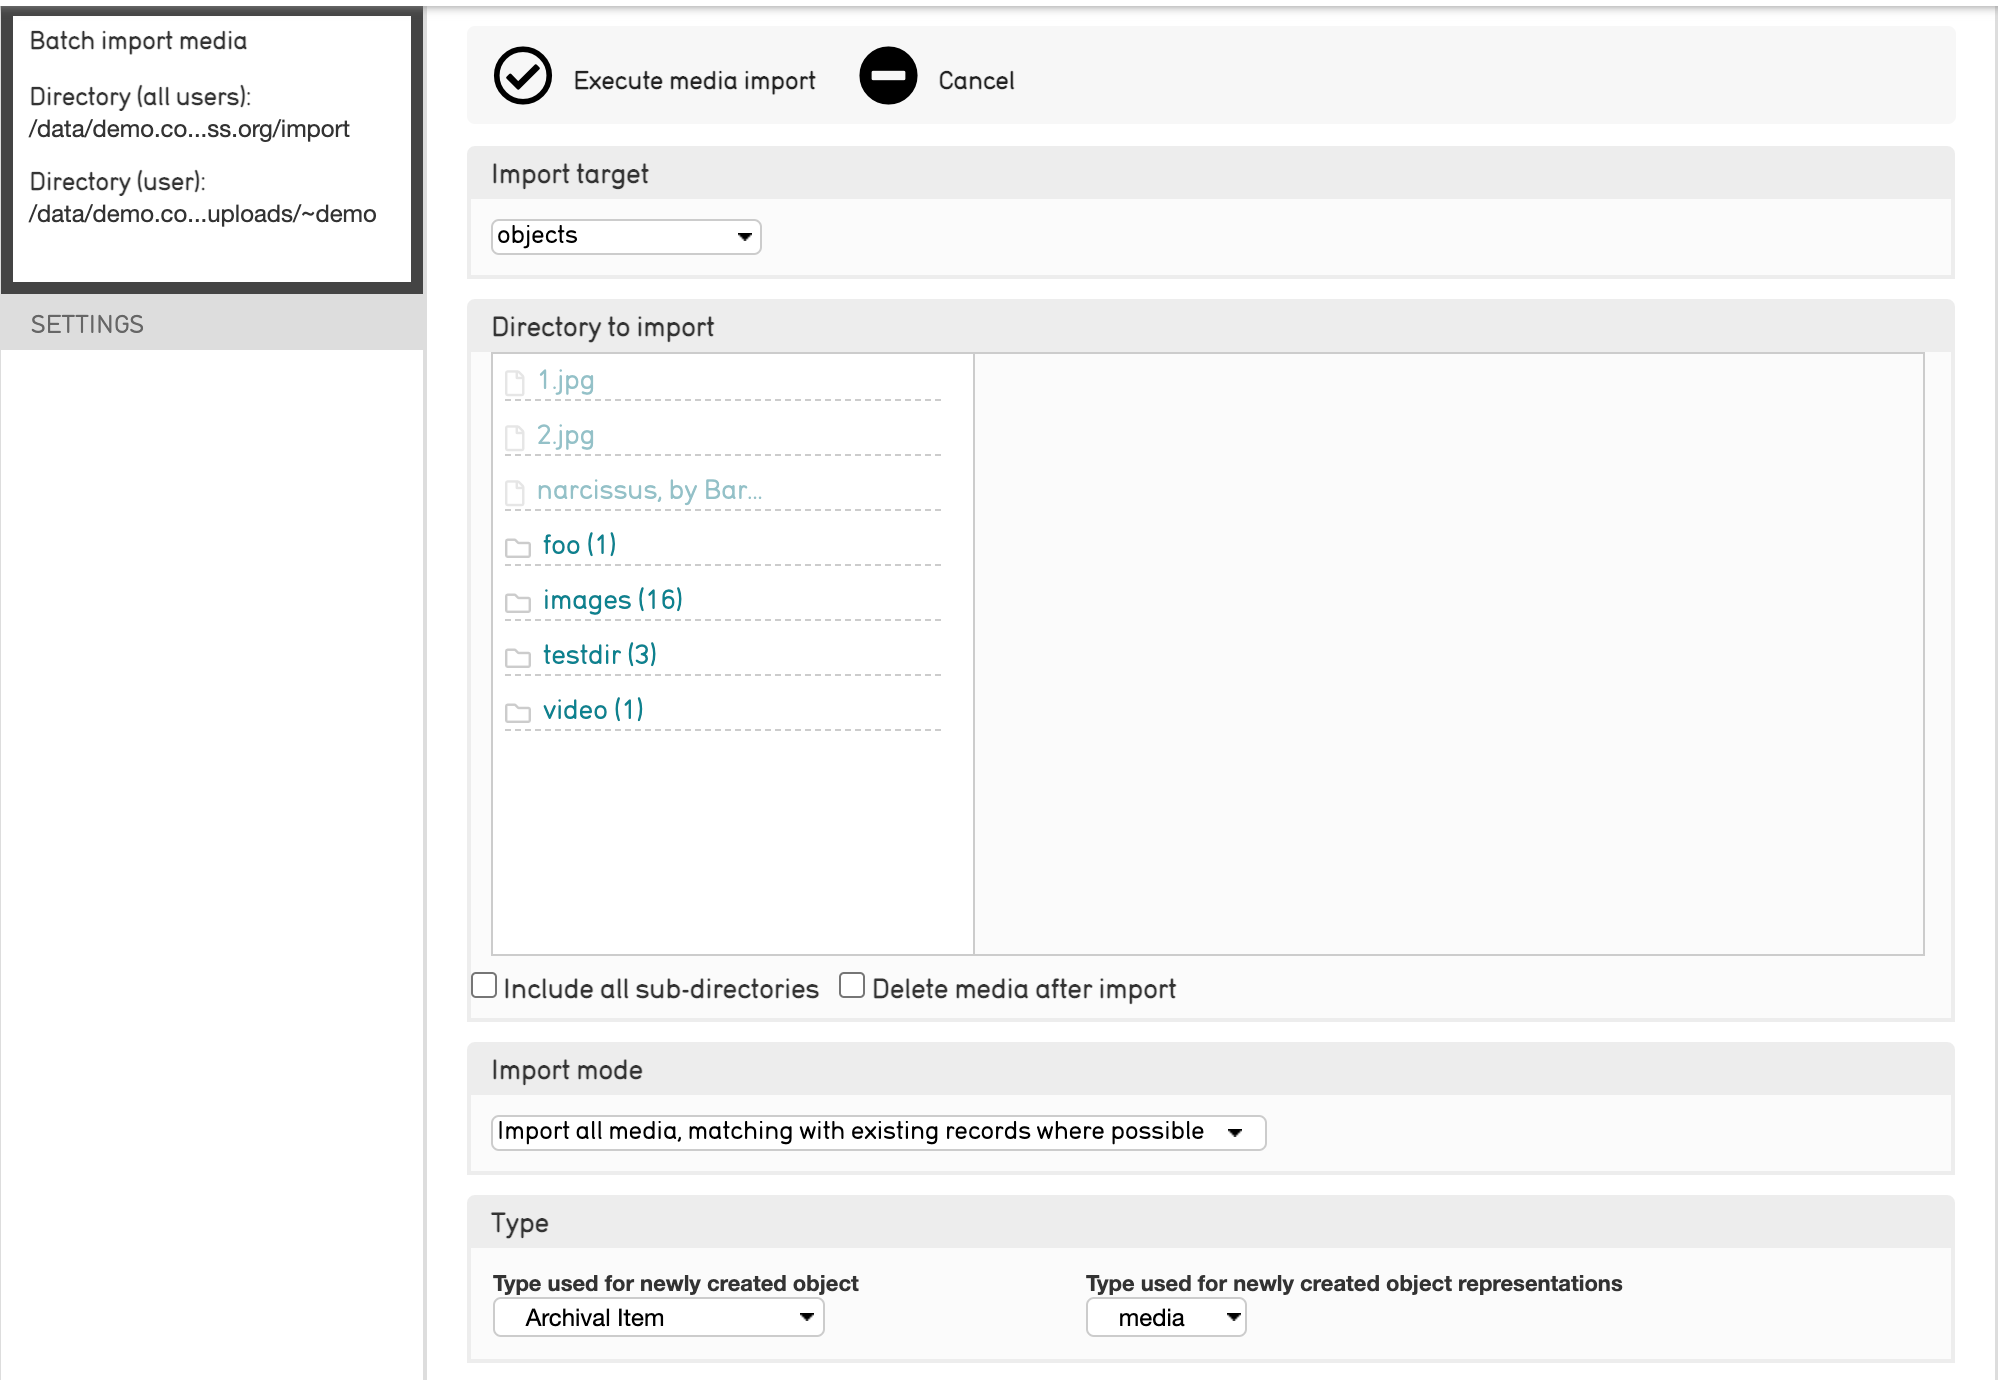
Task: Open the images (16) directory
Action: [x=612, y=600]
